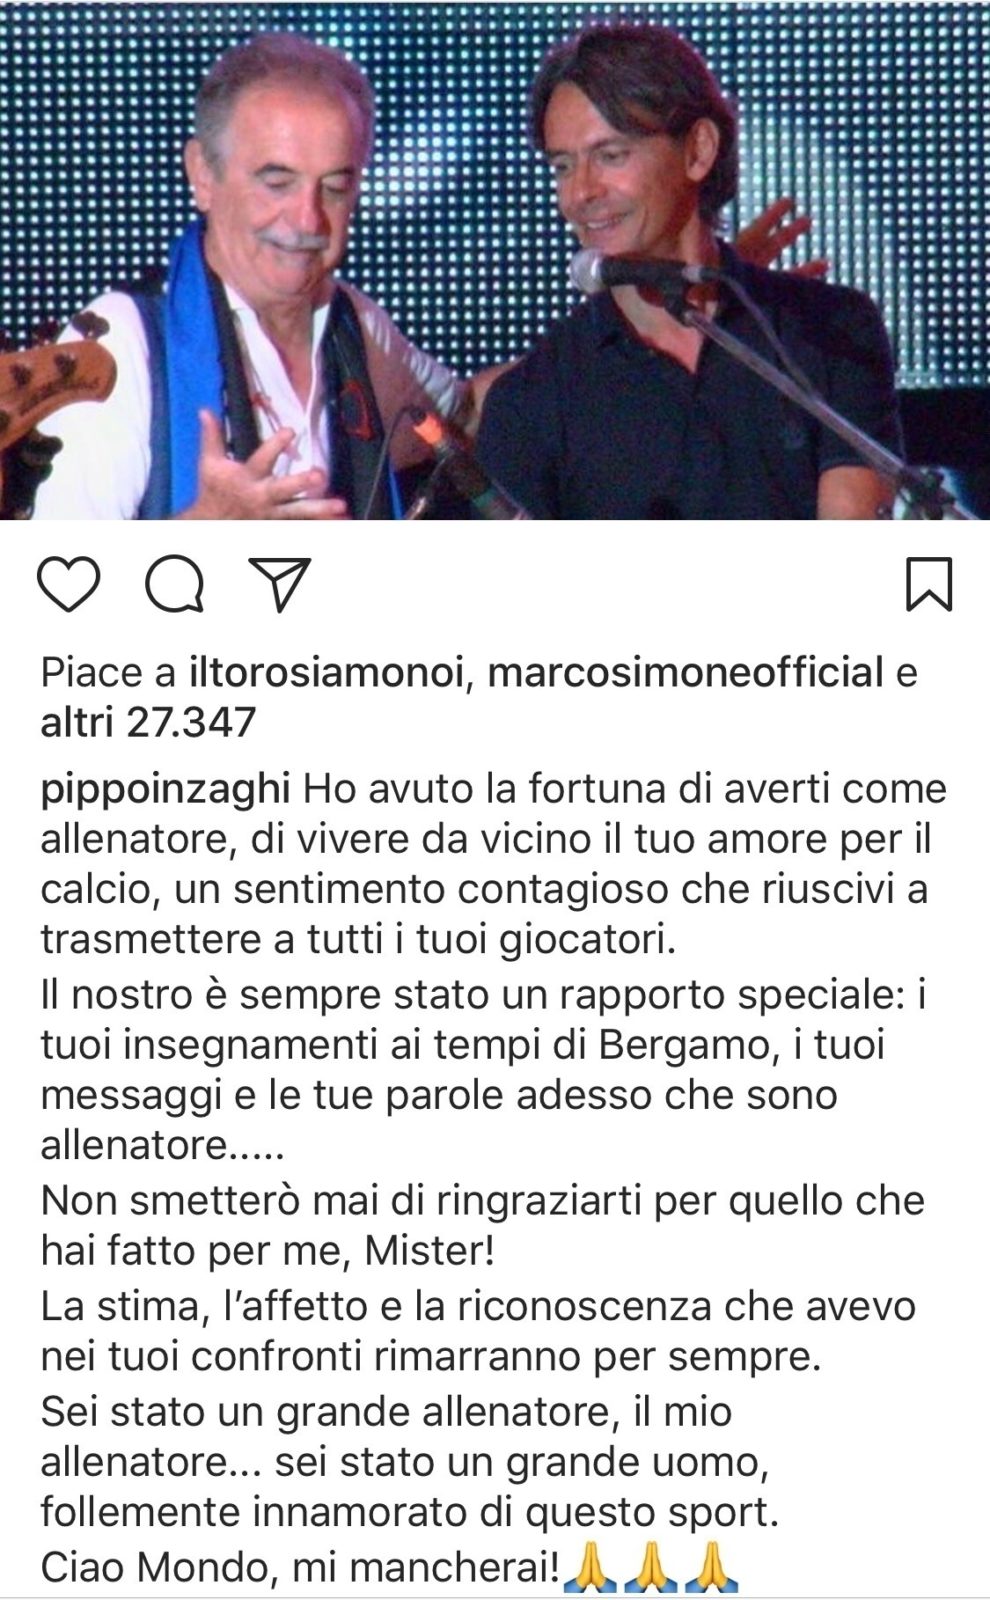Viewport: 990px width, 1600px height.
Task: Click the middle praying hands emoji
Action: tap(651, 1568)
